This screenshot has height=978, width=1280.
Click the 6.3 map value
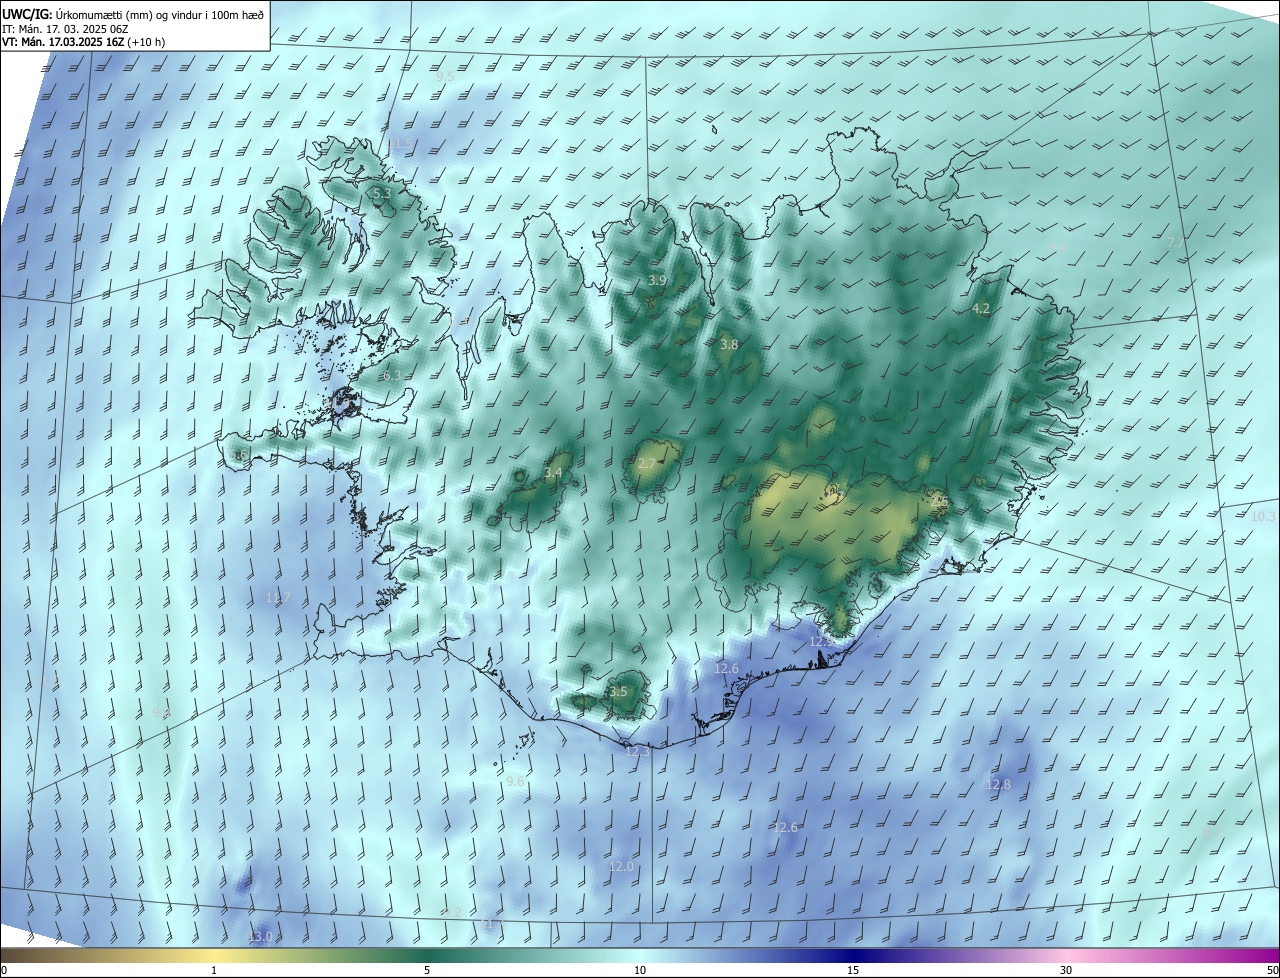tap(392, 376)
